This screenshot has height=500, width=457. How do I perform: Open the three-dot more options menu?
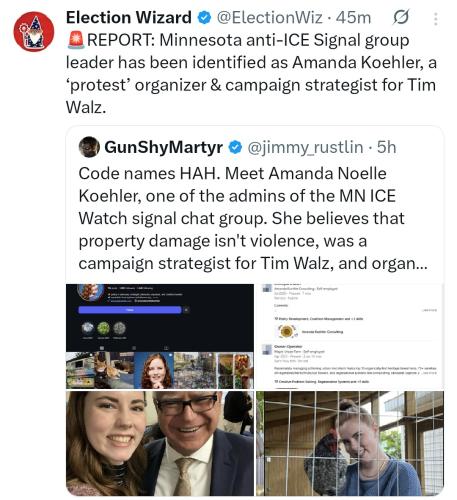[436, 19]
